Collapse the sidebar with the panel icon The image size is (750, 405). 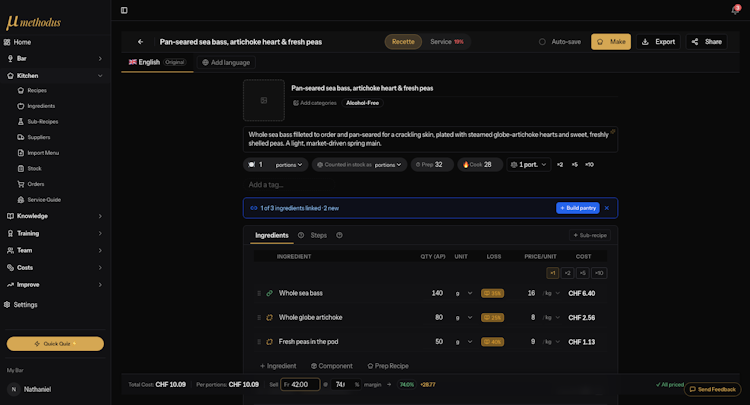coord(124,10)
